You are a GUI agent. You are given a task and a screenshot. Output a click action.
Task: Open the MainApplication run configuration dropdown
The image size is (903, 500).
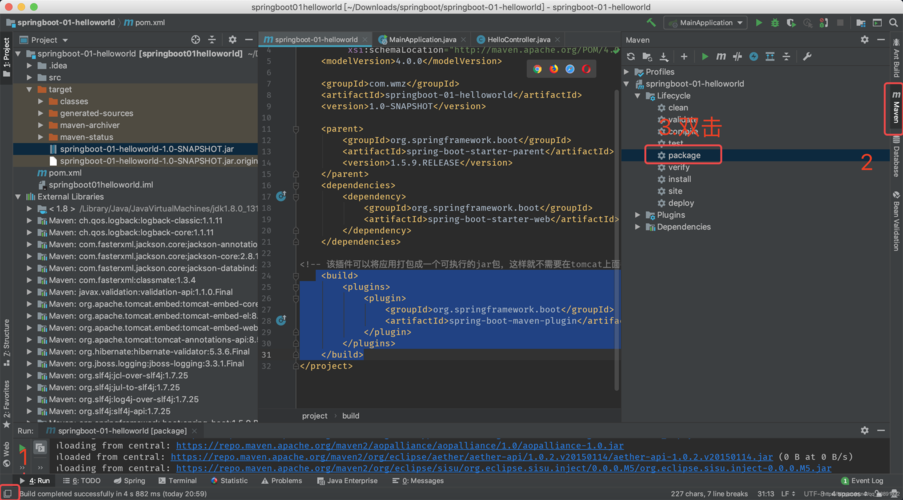click(x=705, y=22)
